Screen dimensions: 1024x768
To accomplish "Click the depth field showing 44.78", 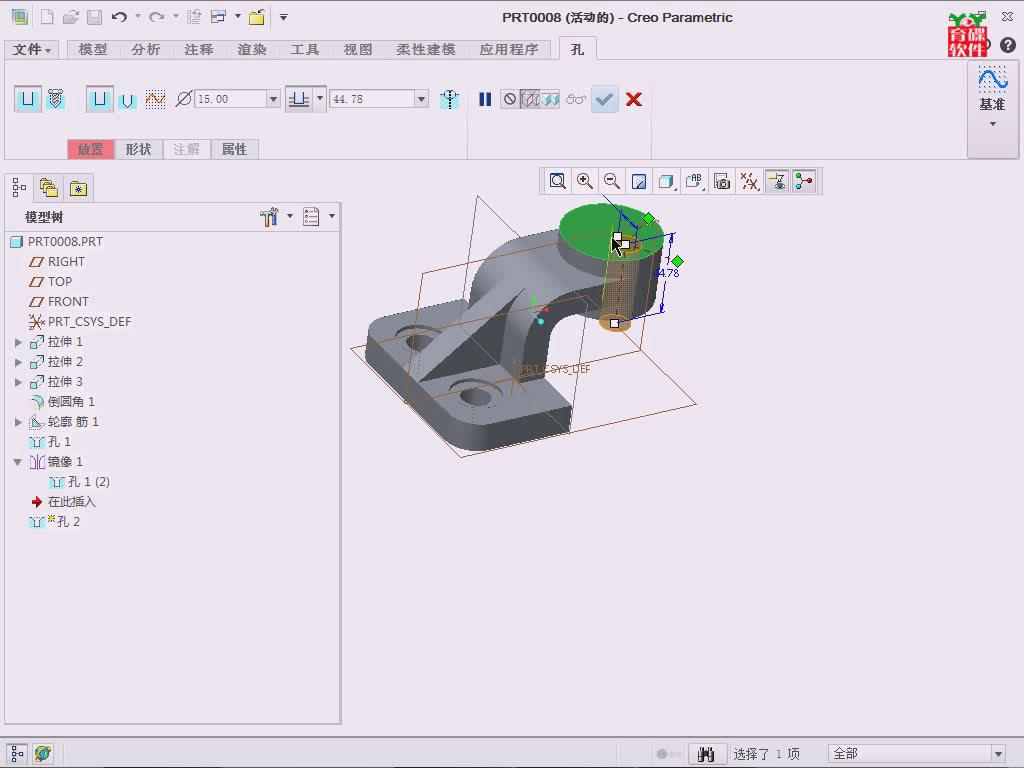I will coord(372,99).
